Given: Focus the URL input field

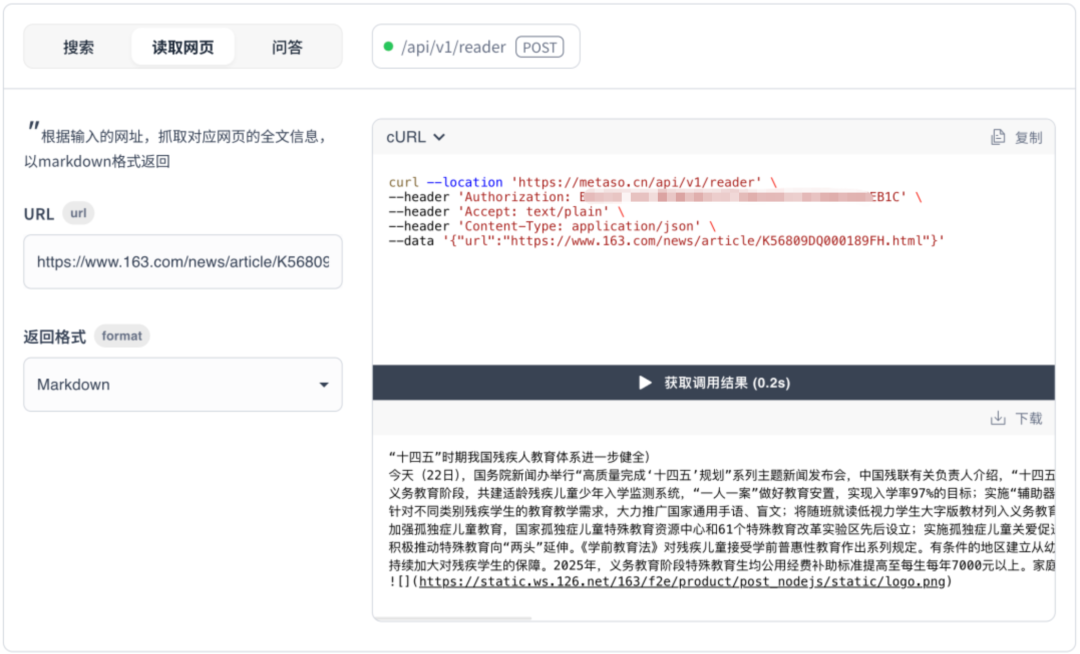Looking at the screenshot, I should [183, 262].
